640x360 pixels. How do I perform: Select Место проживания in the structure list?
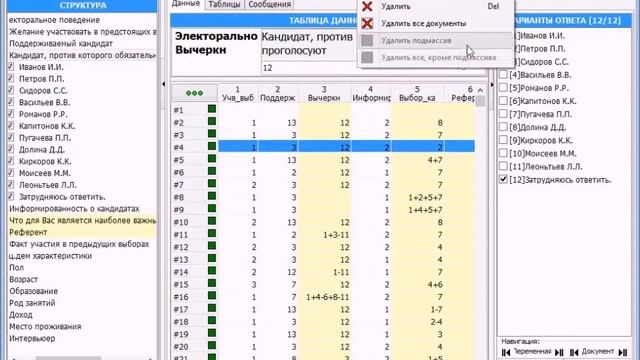[45, 327]
